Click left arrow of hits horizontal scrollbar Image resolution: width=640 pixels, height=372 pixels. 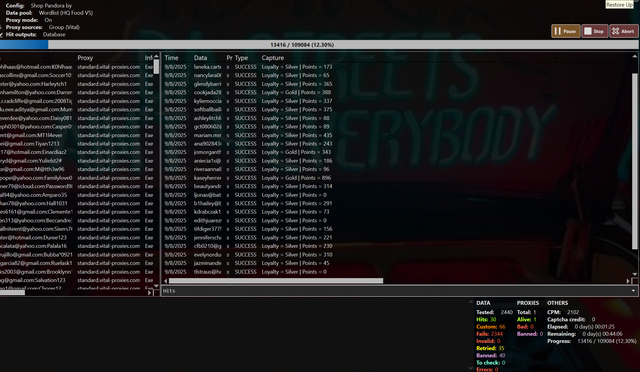(x=166, y=281)
